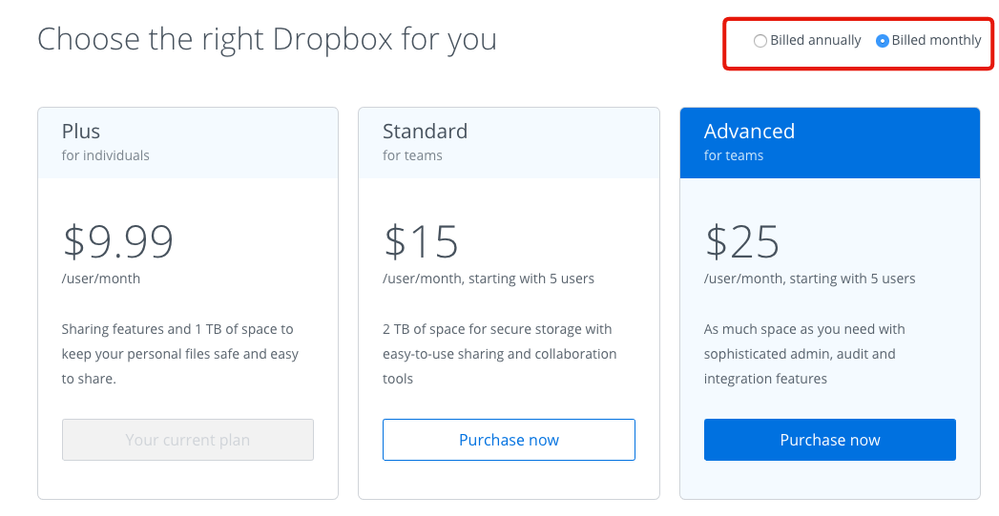Select the Billed annually radio button

pos(760,41)
